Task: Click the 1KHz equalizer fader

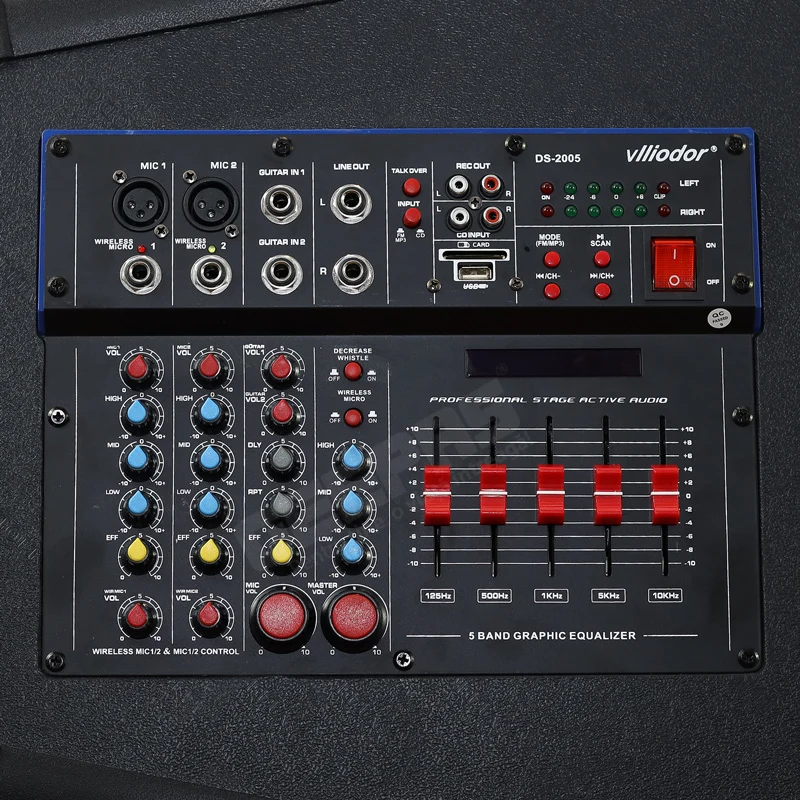Action: click(551, 495)
